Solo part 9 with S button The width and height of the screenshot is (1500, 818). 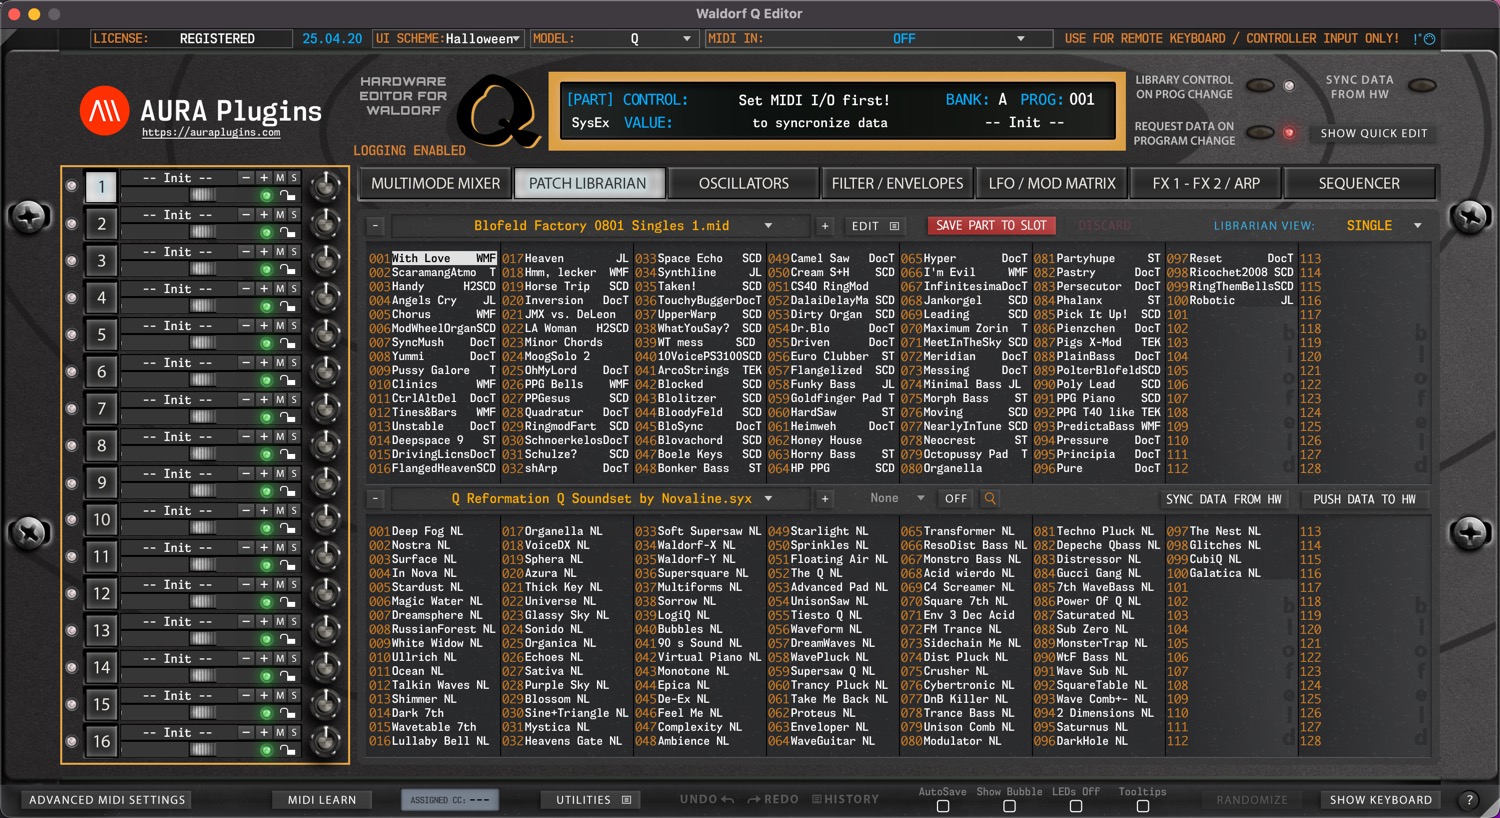click(x=294, y=474)
